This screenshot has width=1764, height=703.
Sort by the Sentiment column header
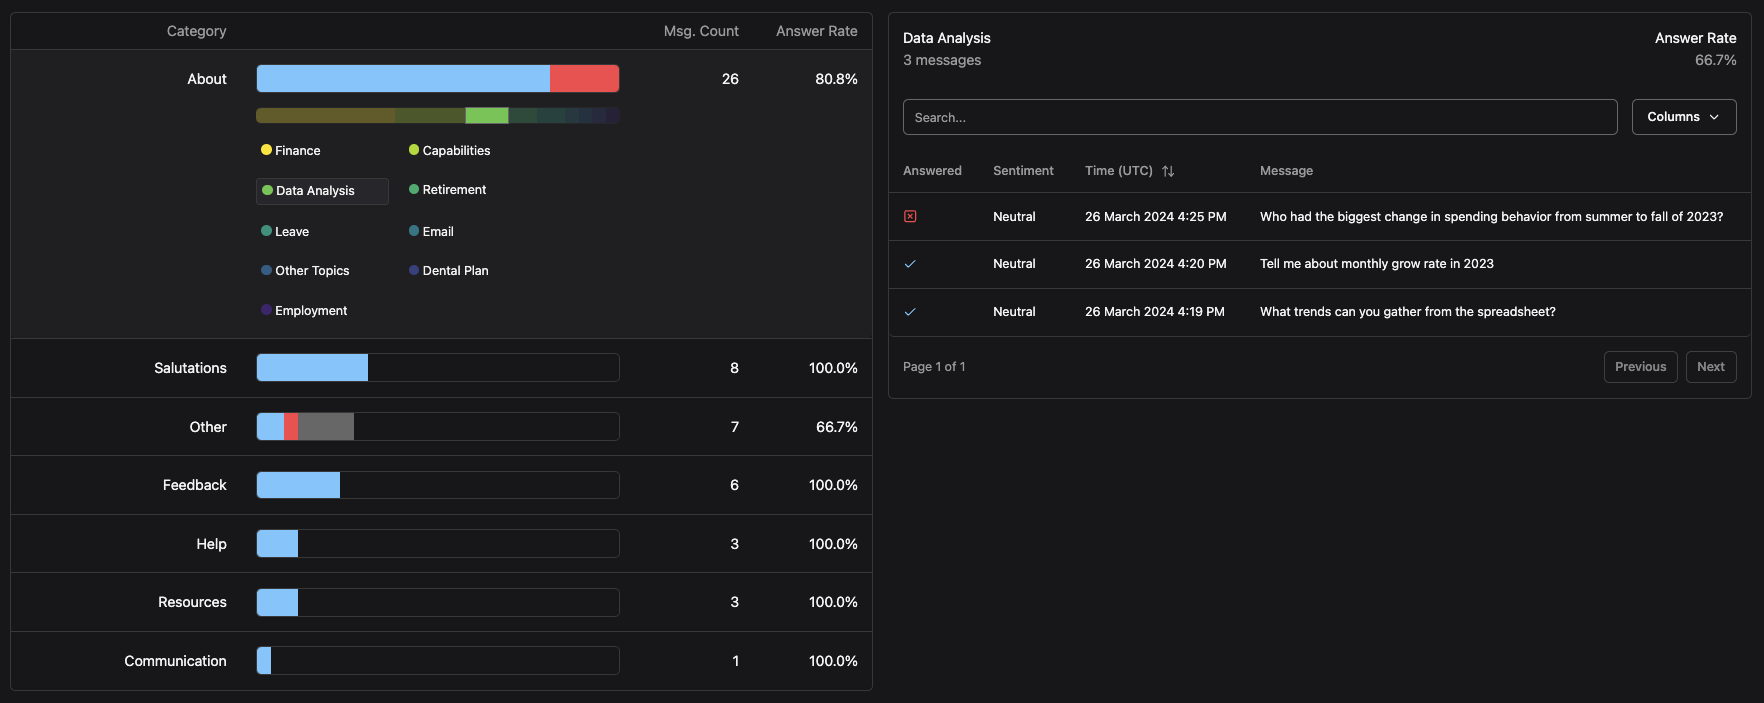click(1023, 171)
